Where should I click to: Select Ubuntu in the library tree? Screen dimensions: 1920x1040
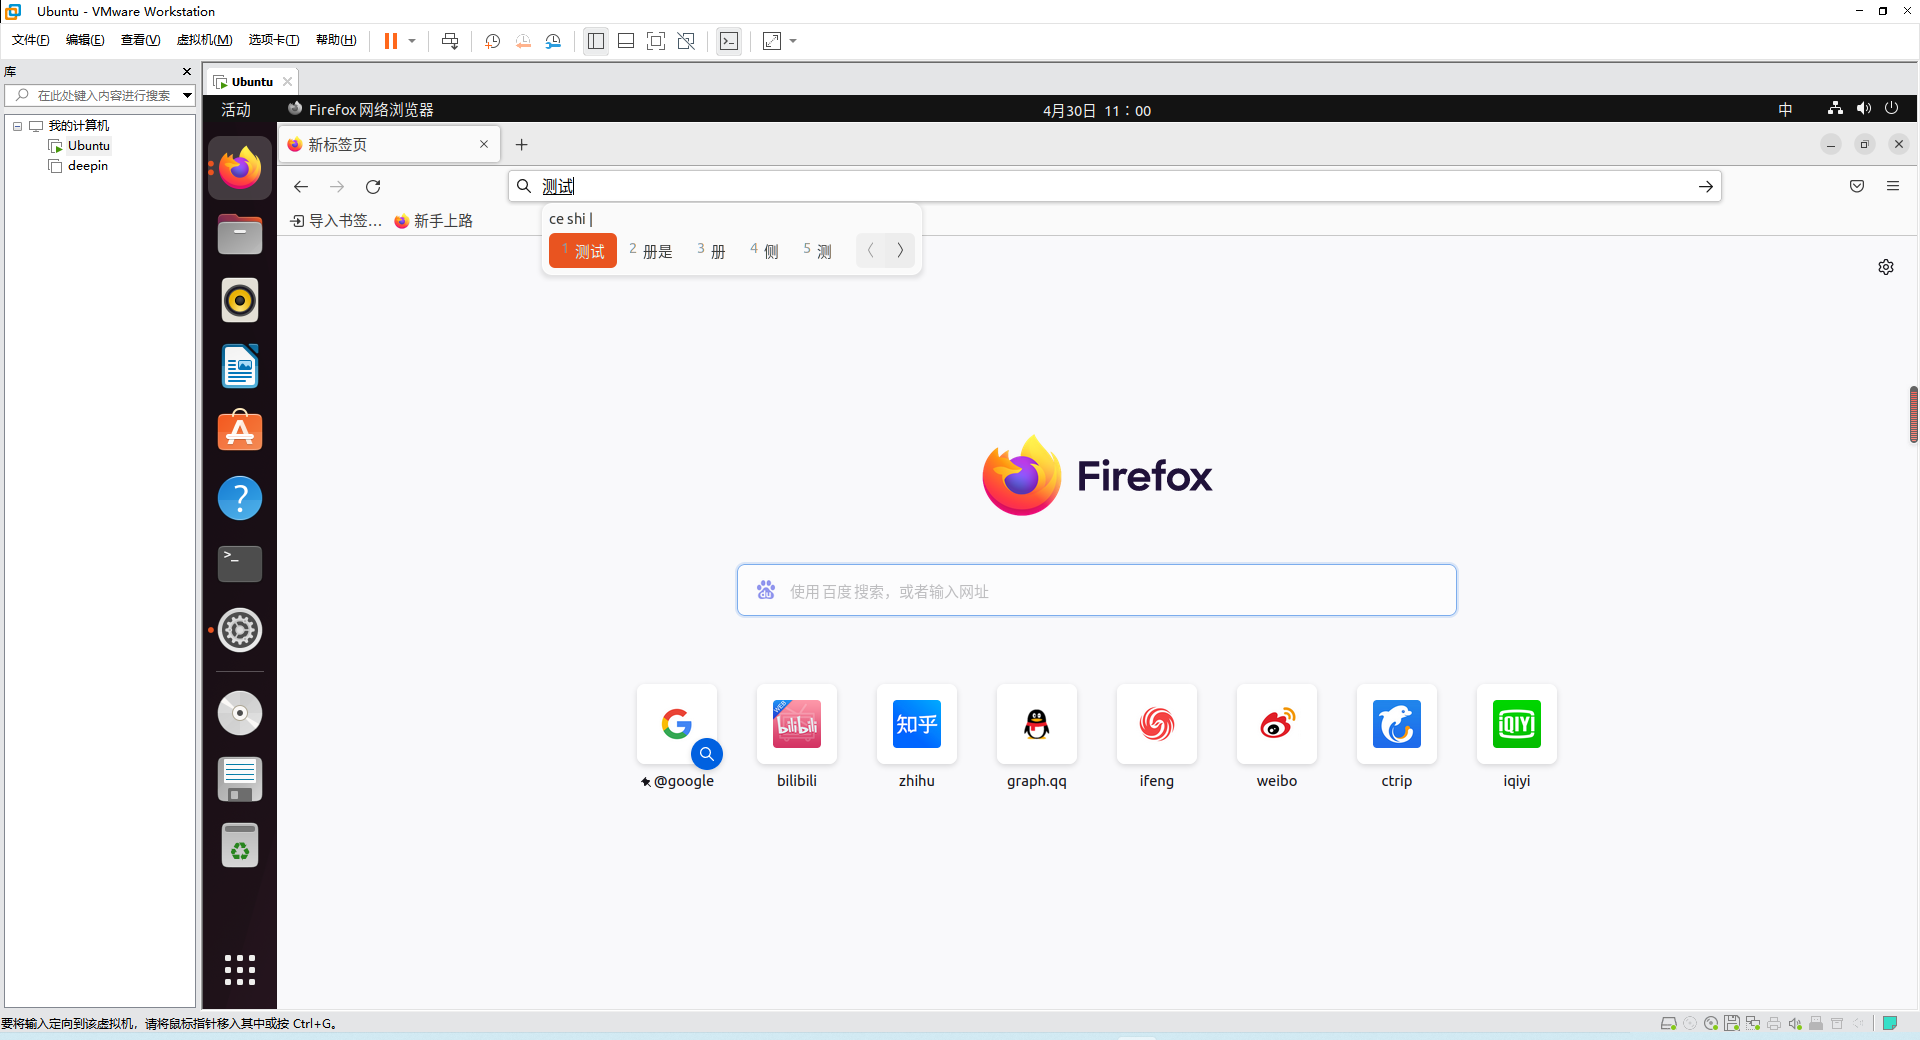[x=88, y=146]
